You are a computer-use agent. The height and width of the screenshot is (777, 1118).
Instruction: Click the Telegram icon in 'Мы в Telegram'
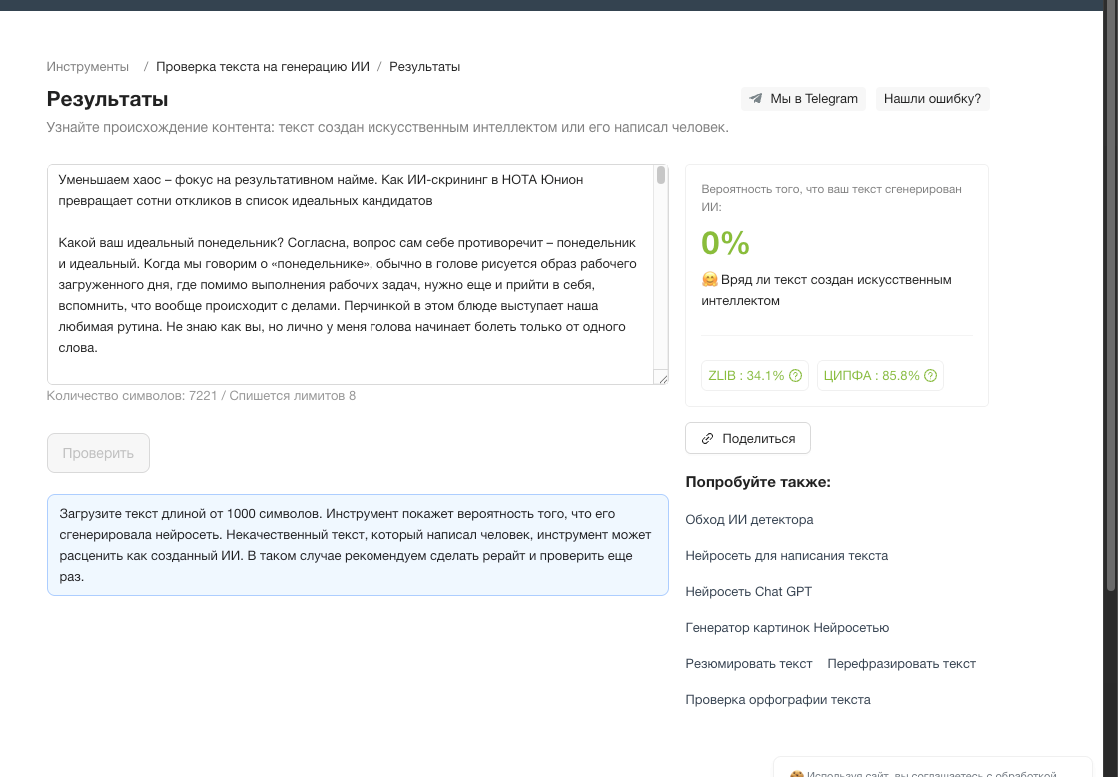point(754,98)
